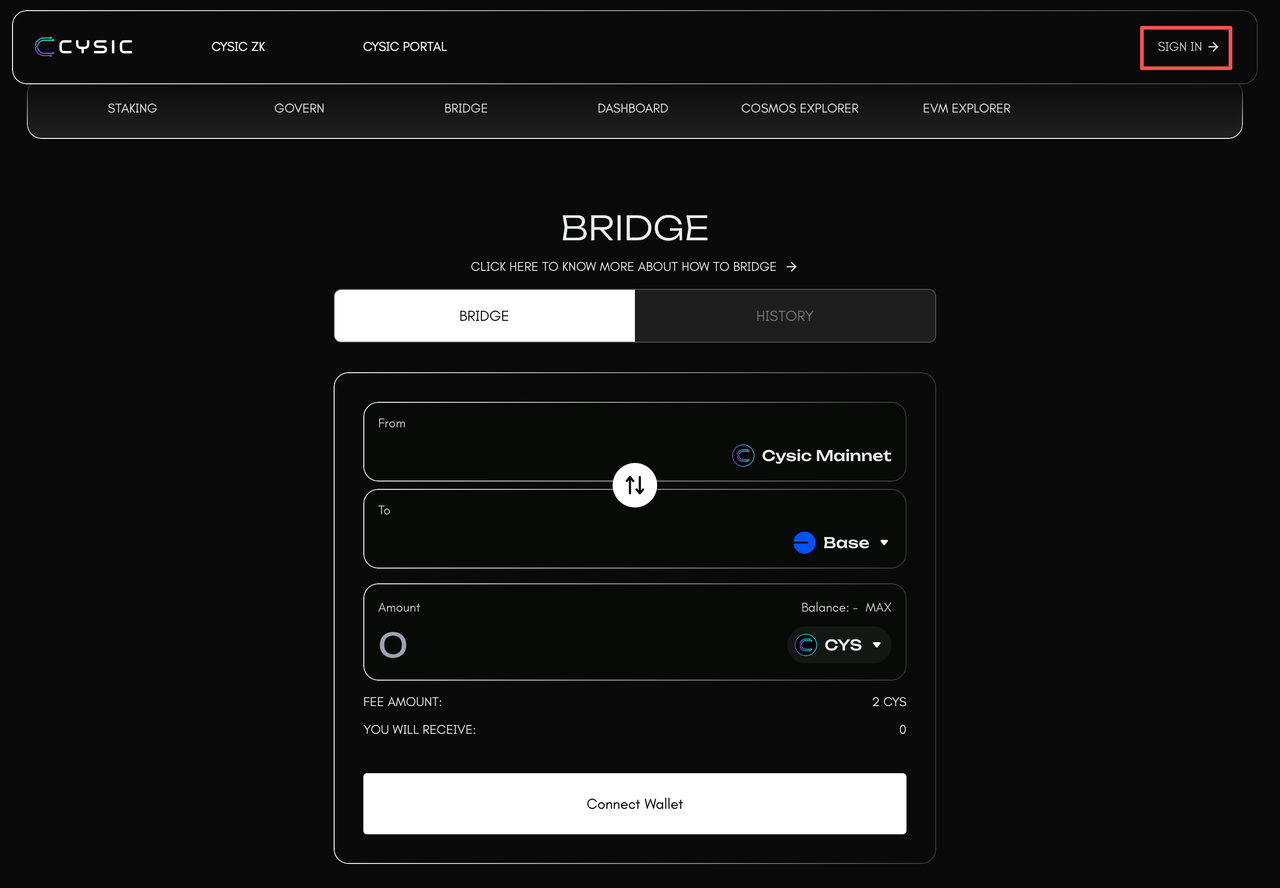Click MAX to use full balance

coord(878,608)
